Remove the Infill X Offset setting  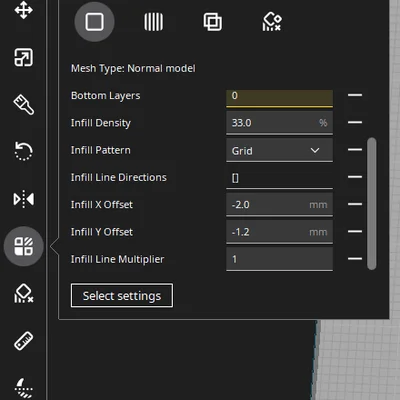pos(355,204)
